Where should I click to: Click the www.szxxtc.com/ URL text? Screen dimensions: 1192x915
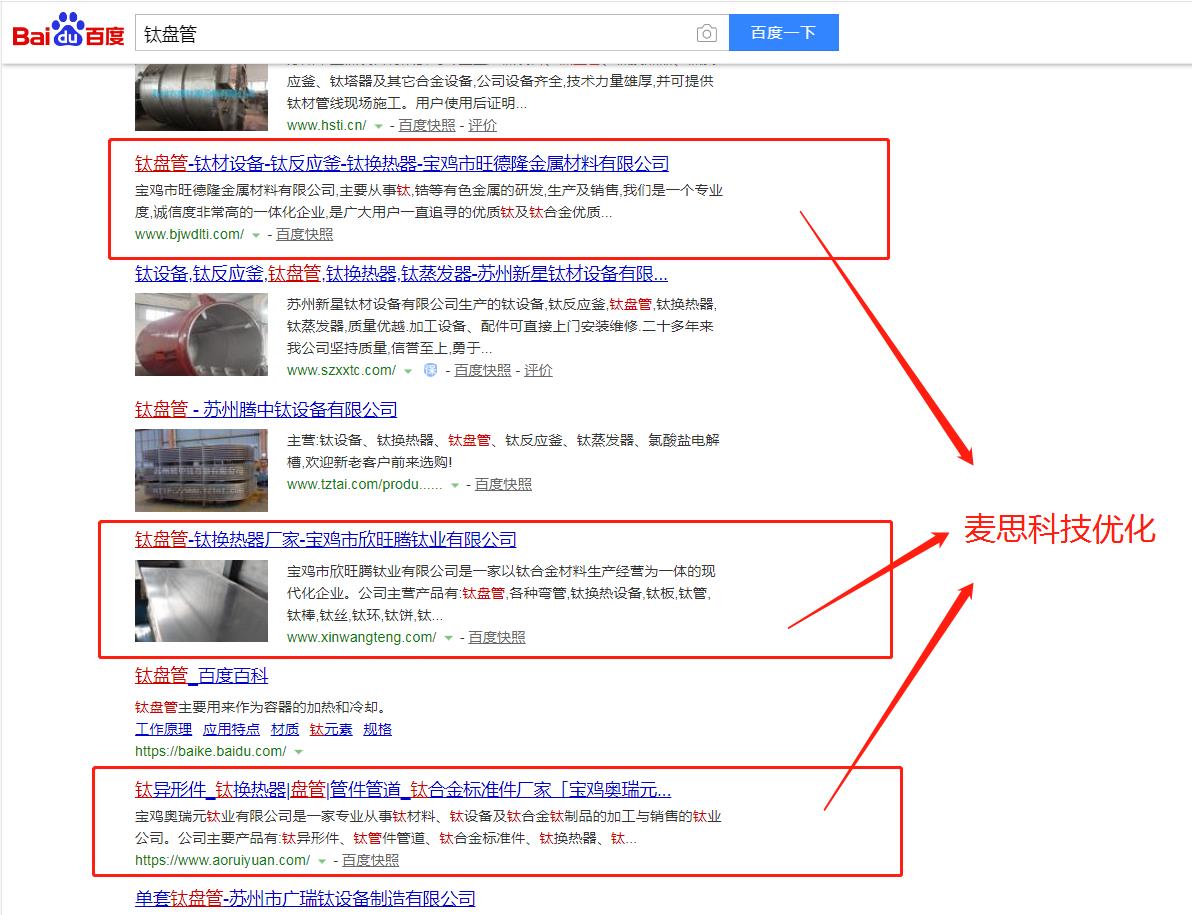341,370
